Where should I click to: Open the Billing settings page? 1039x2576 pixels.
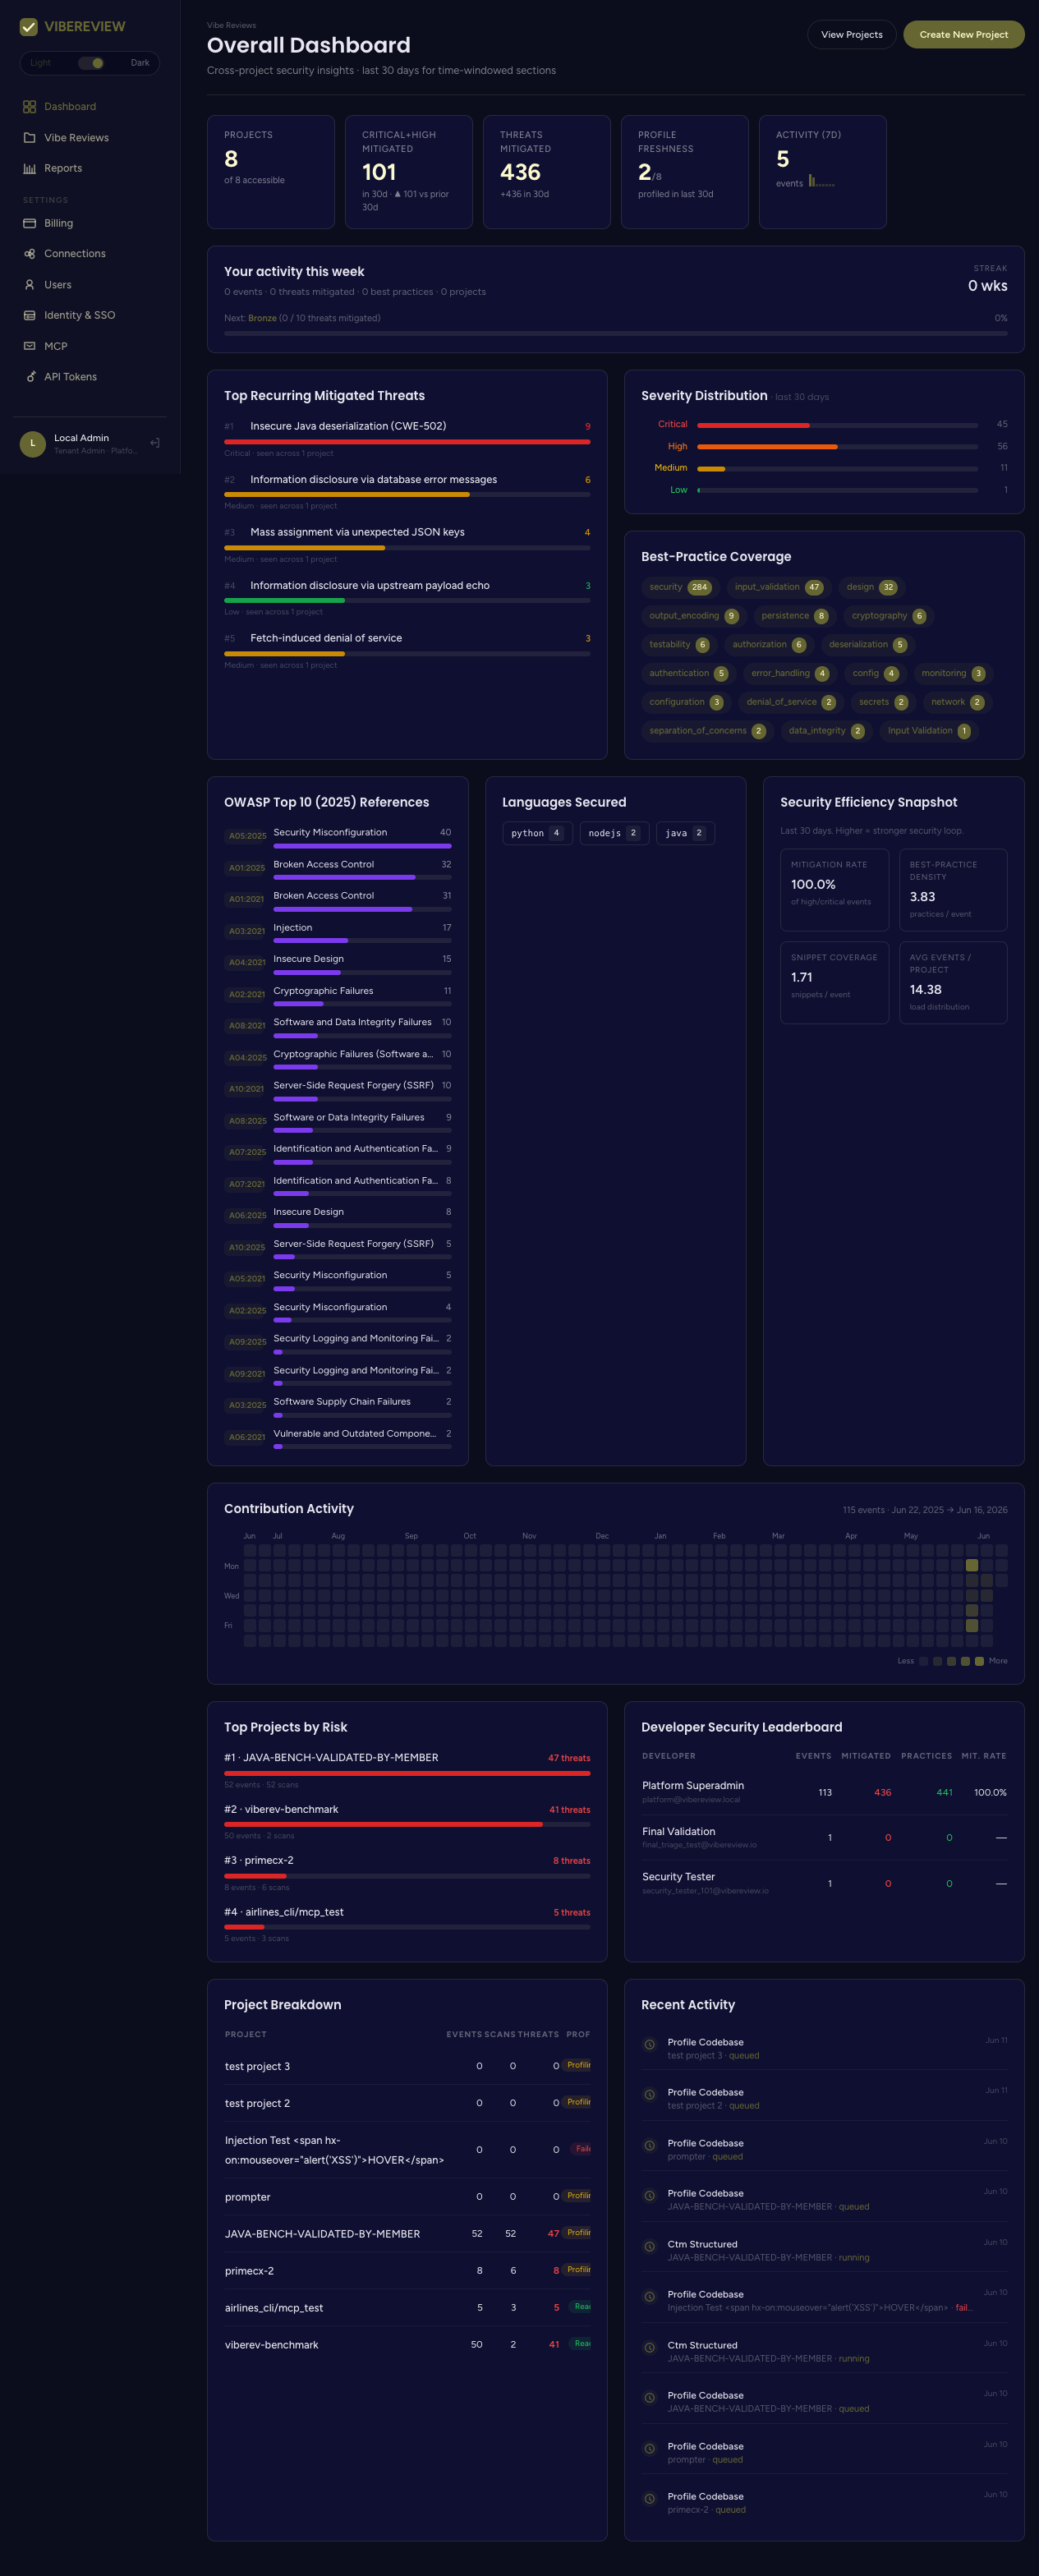[90, 223]
